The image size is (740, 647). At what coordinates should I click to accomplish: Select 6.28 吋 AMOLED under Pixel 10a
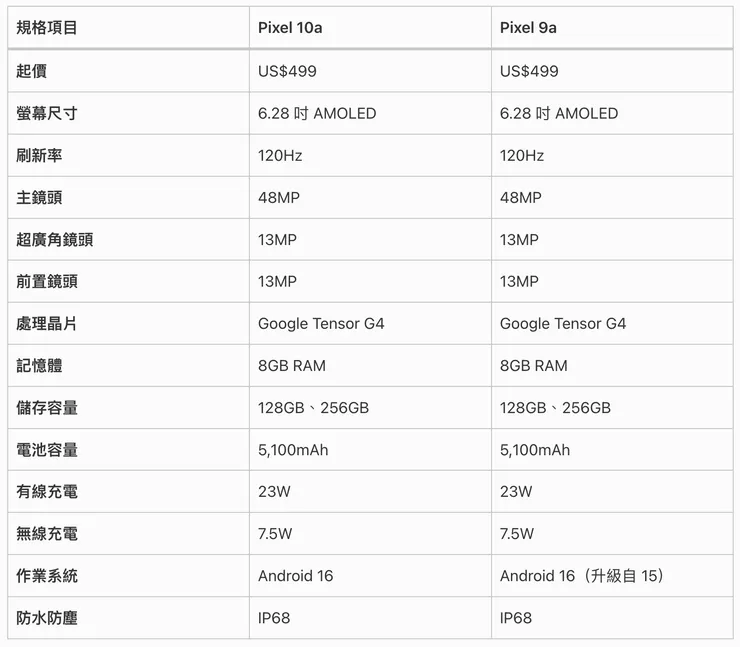(x=317, y=113)
